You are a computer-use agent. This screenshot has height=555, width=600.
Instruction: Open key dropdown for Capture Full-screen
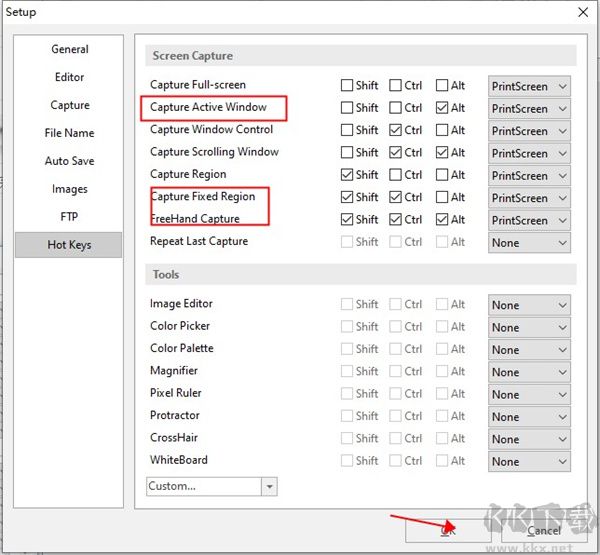pyautogui.click(x=529, y=86)
